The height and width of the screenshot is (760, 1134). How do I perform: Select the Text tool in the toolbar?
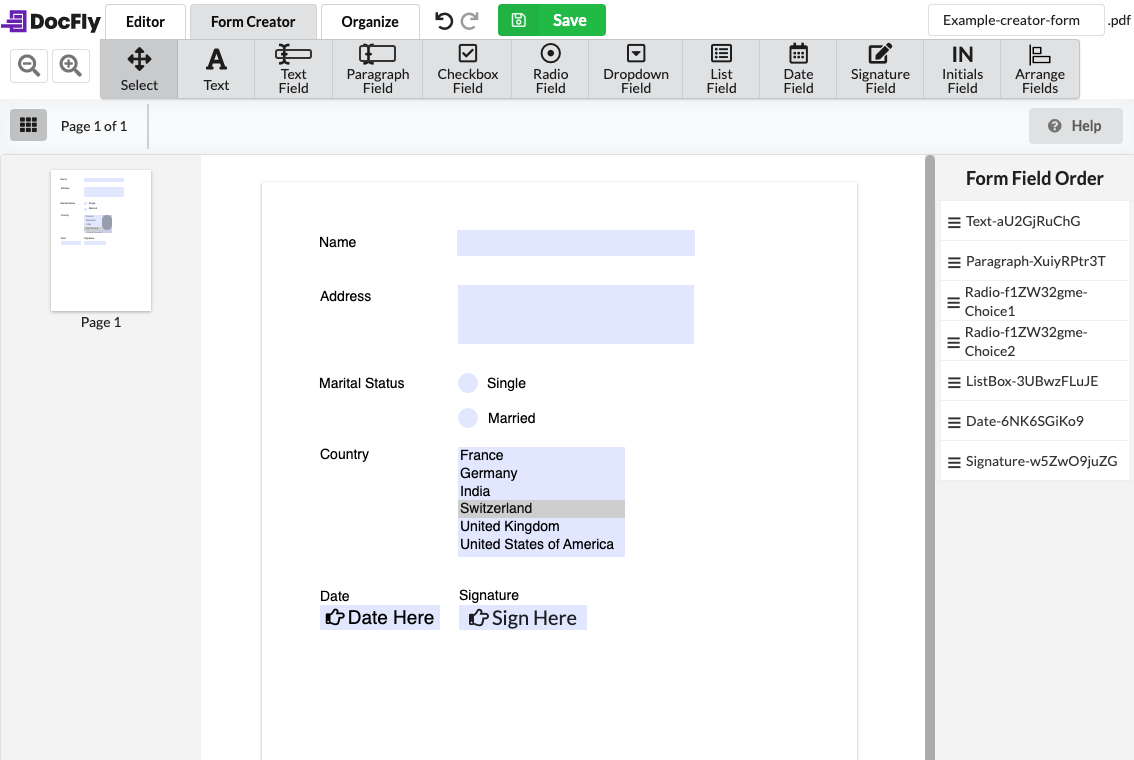[216, 68]
